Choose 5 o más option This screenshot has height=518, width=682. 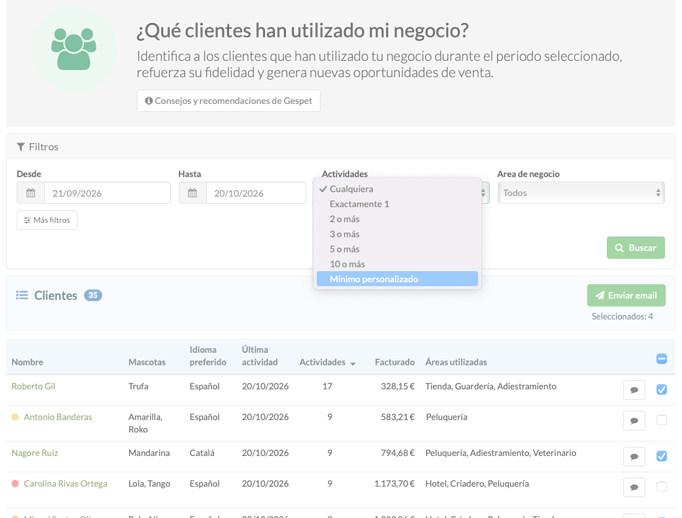(397, 249)
